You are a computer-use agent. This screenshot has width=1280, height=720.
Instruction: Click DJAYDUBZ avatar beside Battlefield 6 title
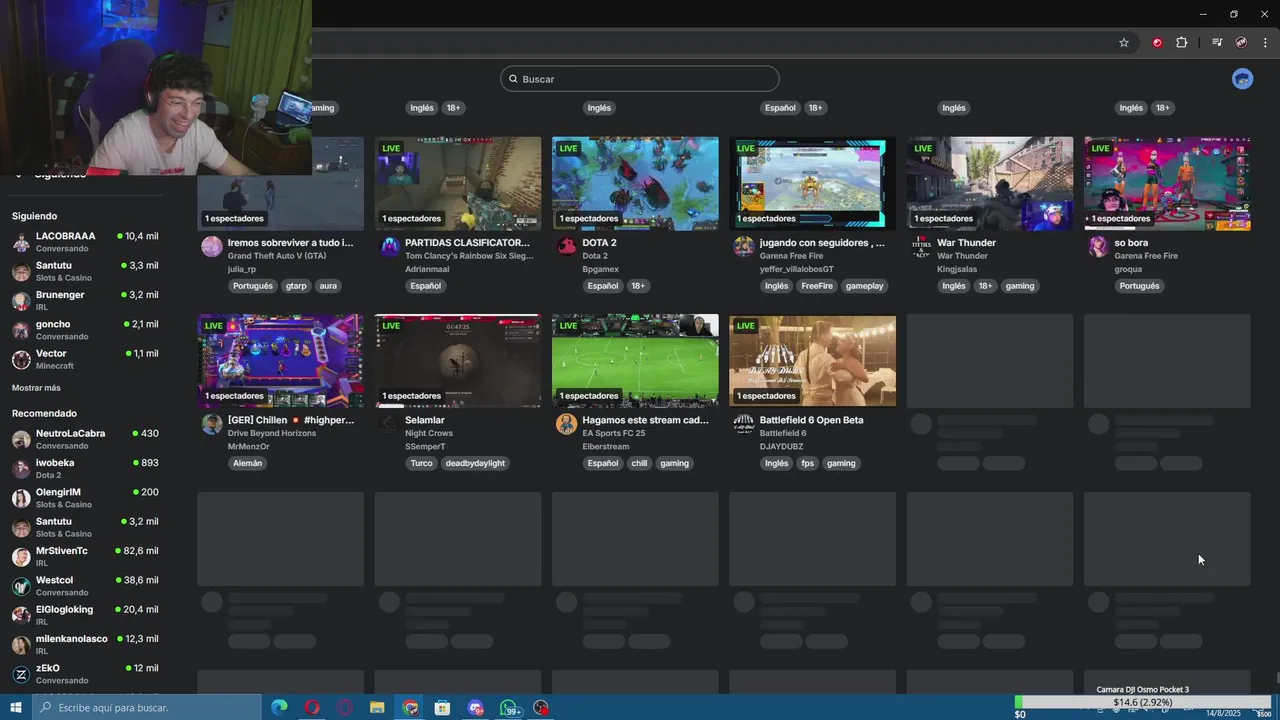tap(744, 424)
